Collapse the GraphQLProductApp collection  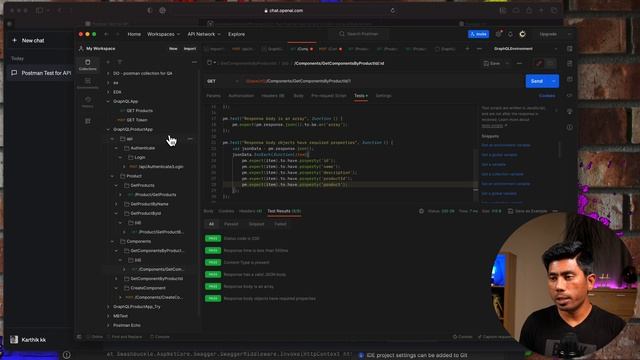pos(108,129)
